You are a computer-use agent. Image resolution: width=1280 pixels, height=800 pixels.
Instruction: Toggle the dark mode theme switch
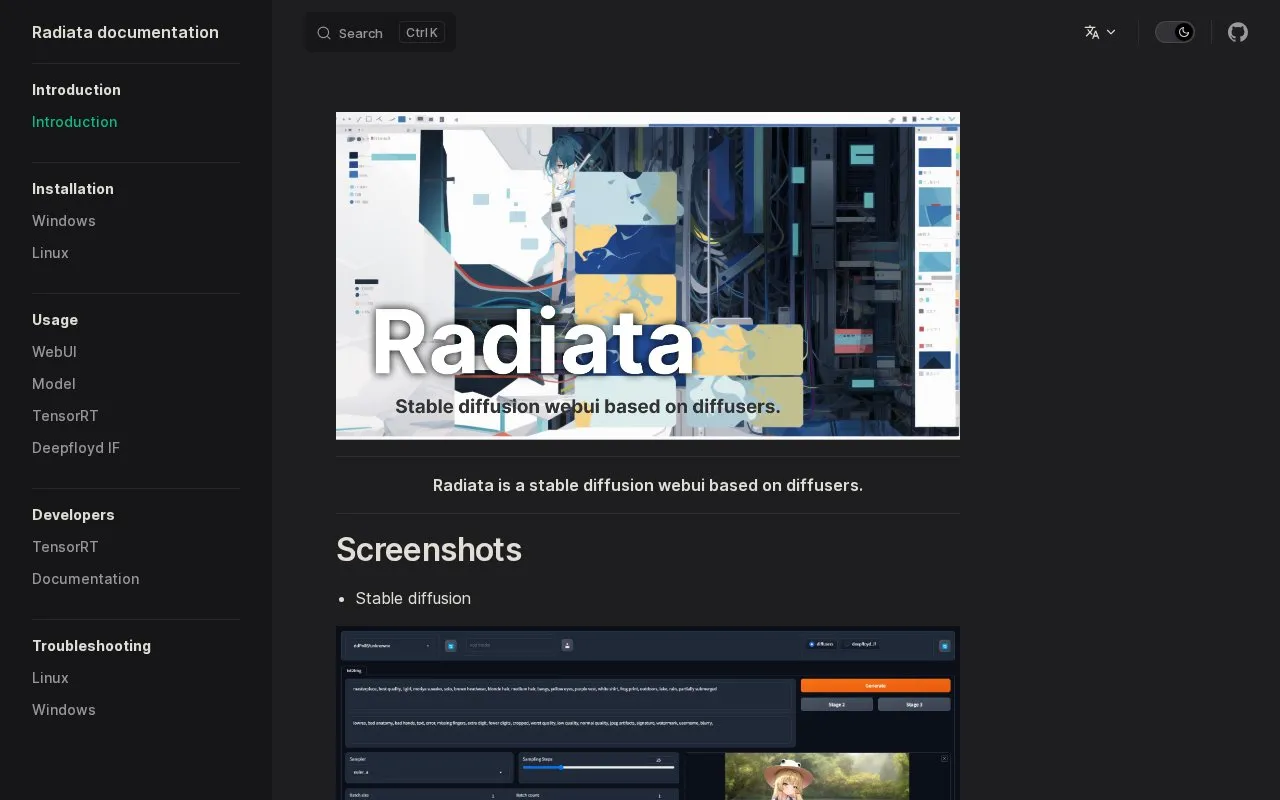[1175, 32]
